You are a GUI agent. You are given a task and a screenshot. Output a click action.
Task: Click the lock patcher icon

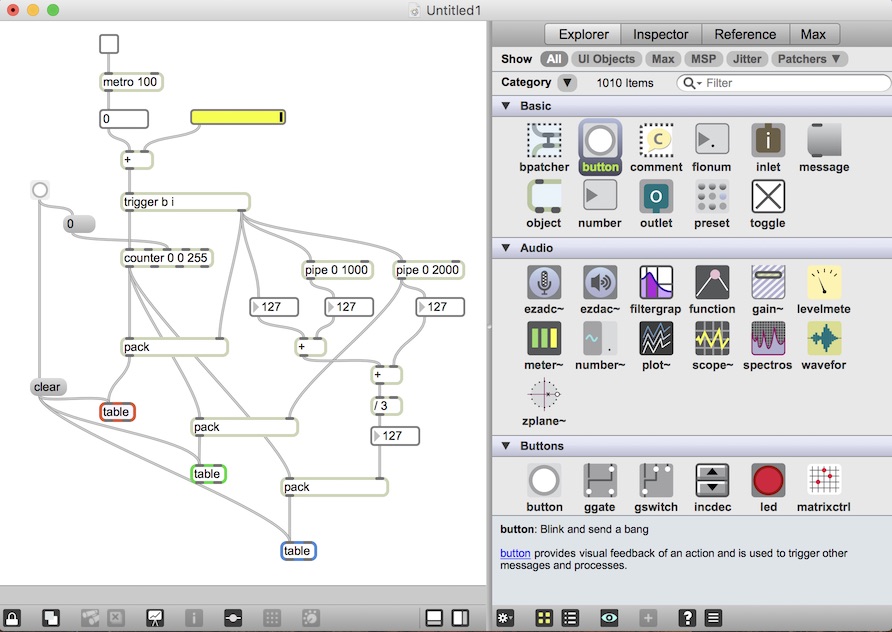pyautogui.click(x=13, y=617)
